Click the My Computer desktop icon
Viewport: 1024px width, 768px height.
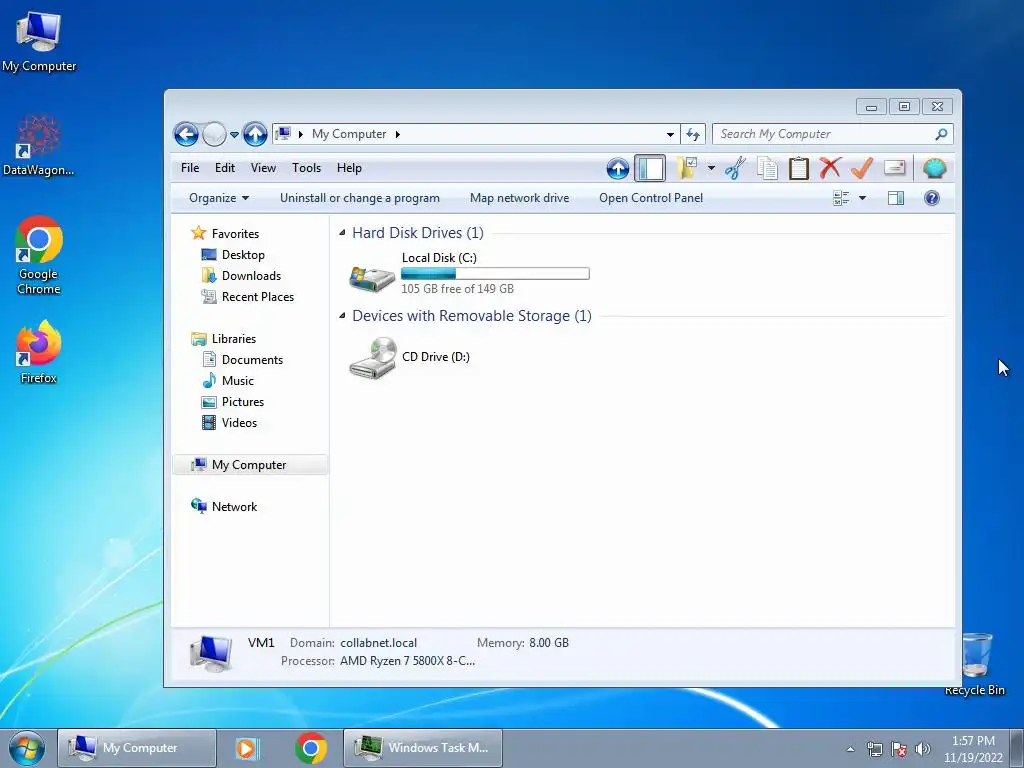(x=39, y=41)
